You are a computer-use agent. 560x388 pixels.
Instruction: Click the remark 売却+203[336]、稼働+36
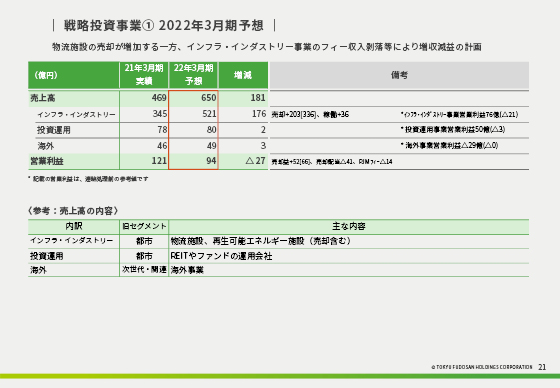tap(310, 115)
